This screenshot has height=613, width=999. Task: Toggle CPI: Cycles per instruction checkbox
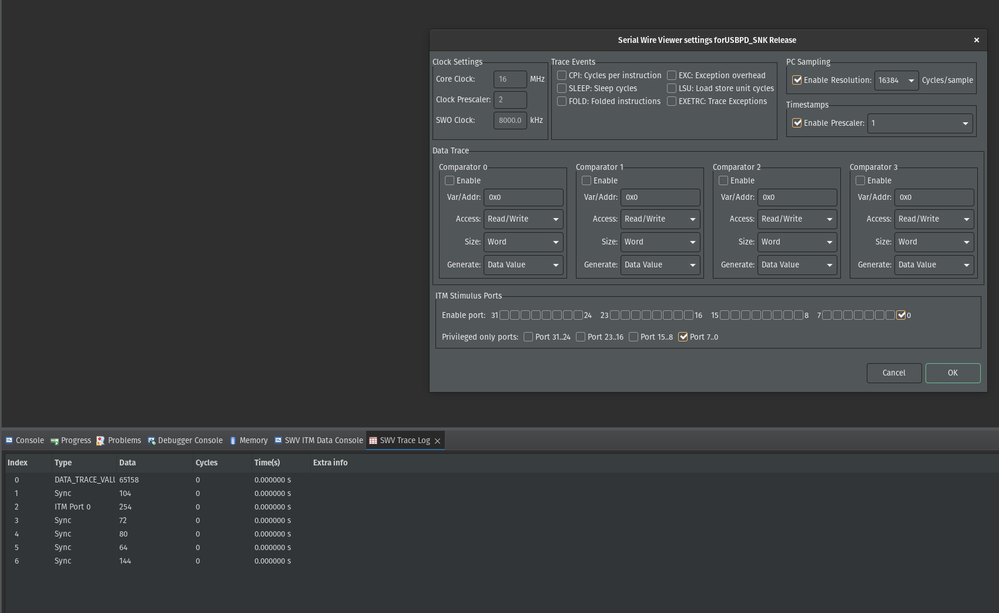click(562, 75)
